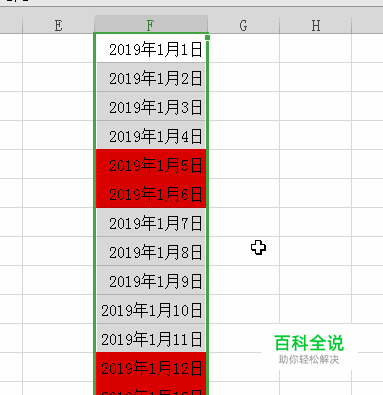Select red cell 2019年1月12日
This screenshot has height=395, width=383.
[151, 367]
